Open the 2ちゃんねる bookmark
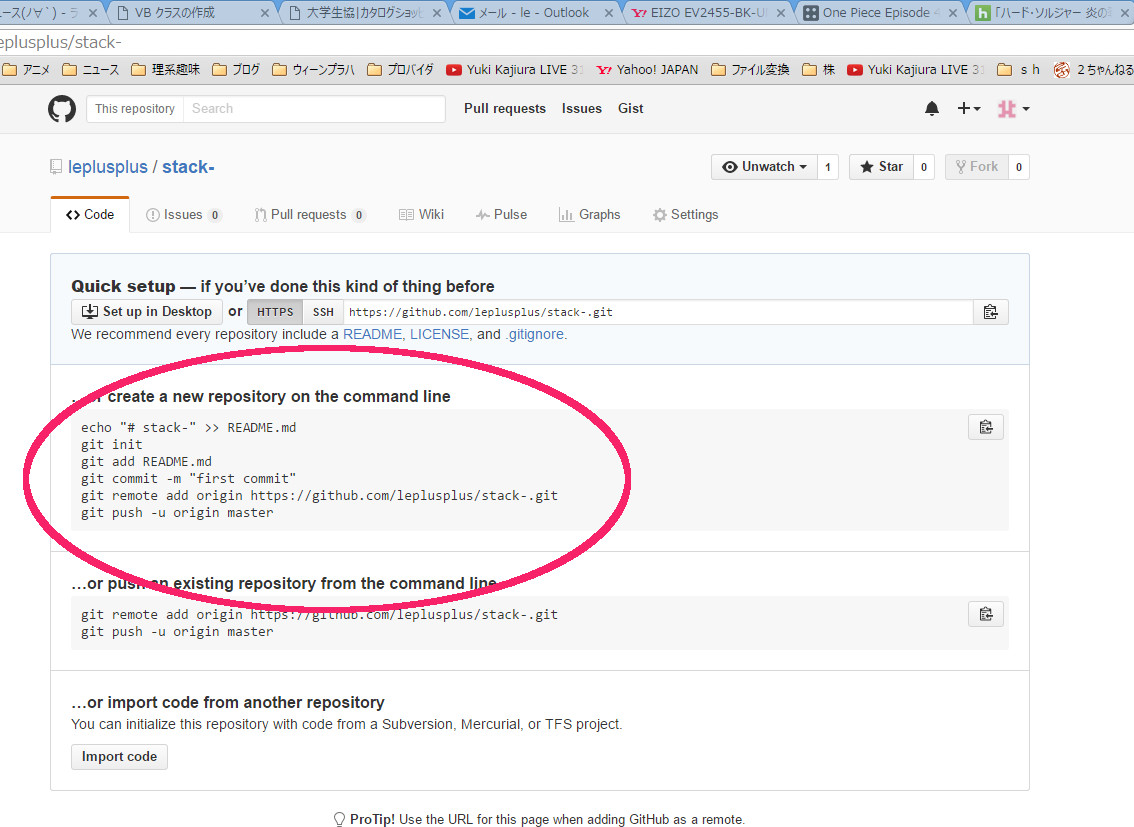1134x827 pixels. coord(1094,69)
